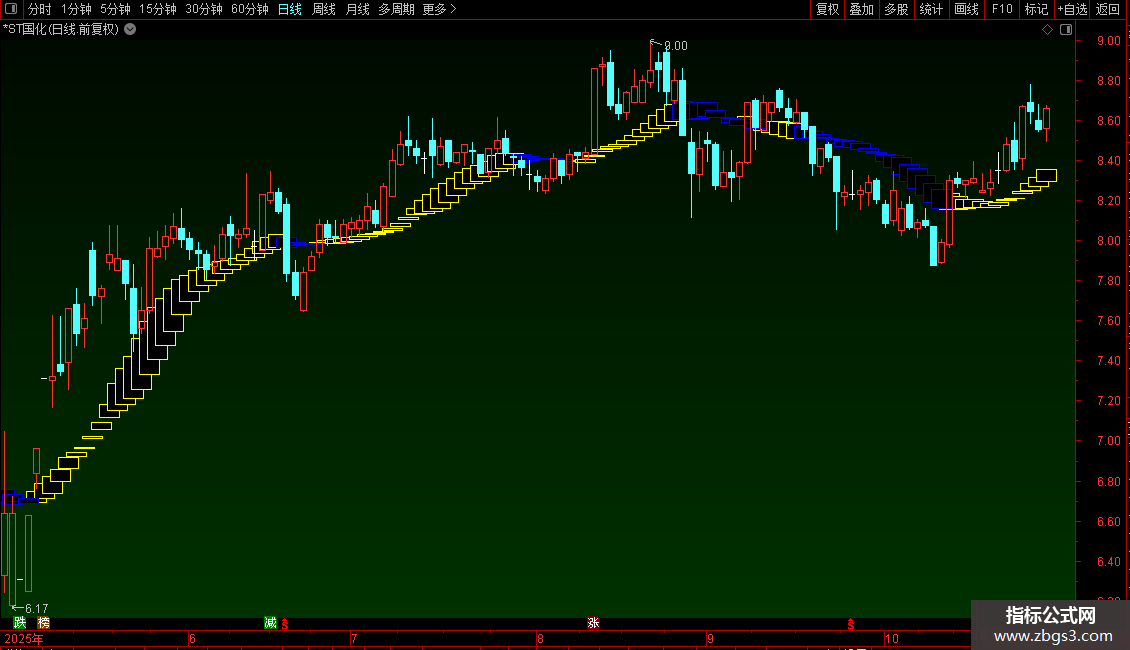Viewport: 1130px width, 650px height.
Task: Click the diamond icon near the price axis
Action: (1048, 30)
